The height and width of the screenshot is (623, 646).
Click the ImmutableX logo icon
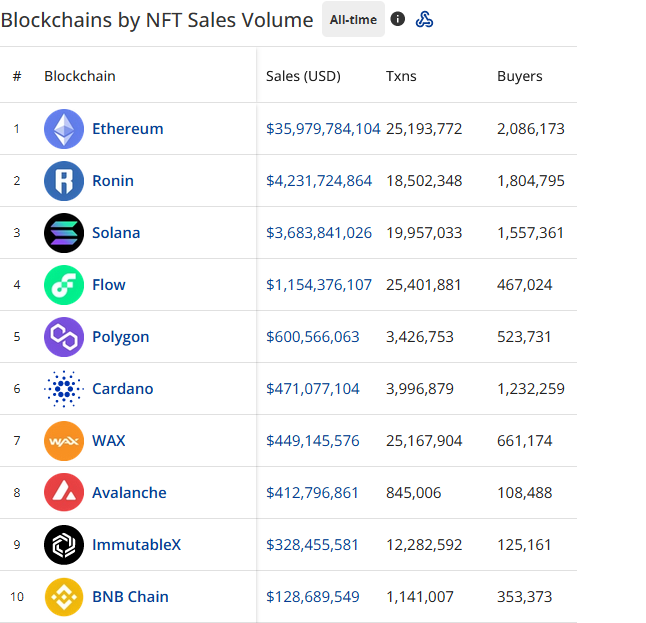pyautogui.click(x=64, y=545)
